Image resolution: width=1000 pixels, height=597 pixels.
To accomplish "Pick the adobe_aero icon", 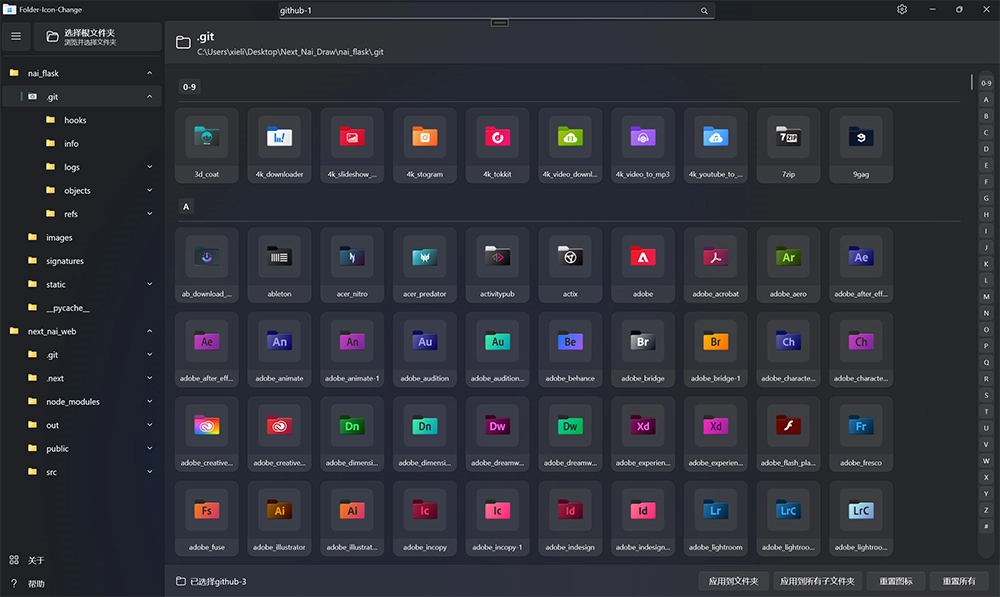I will pyautogui.click(x=788, y=265).
